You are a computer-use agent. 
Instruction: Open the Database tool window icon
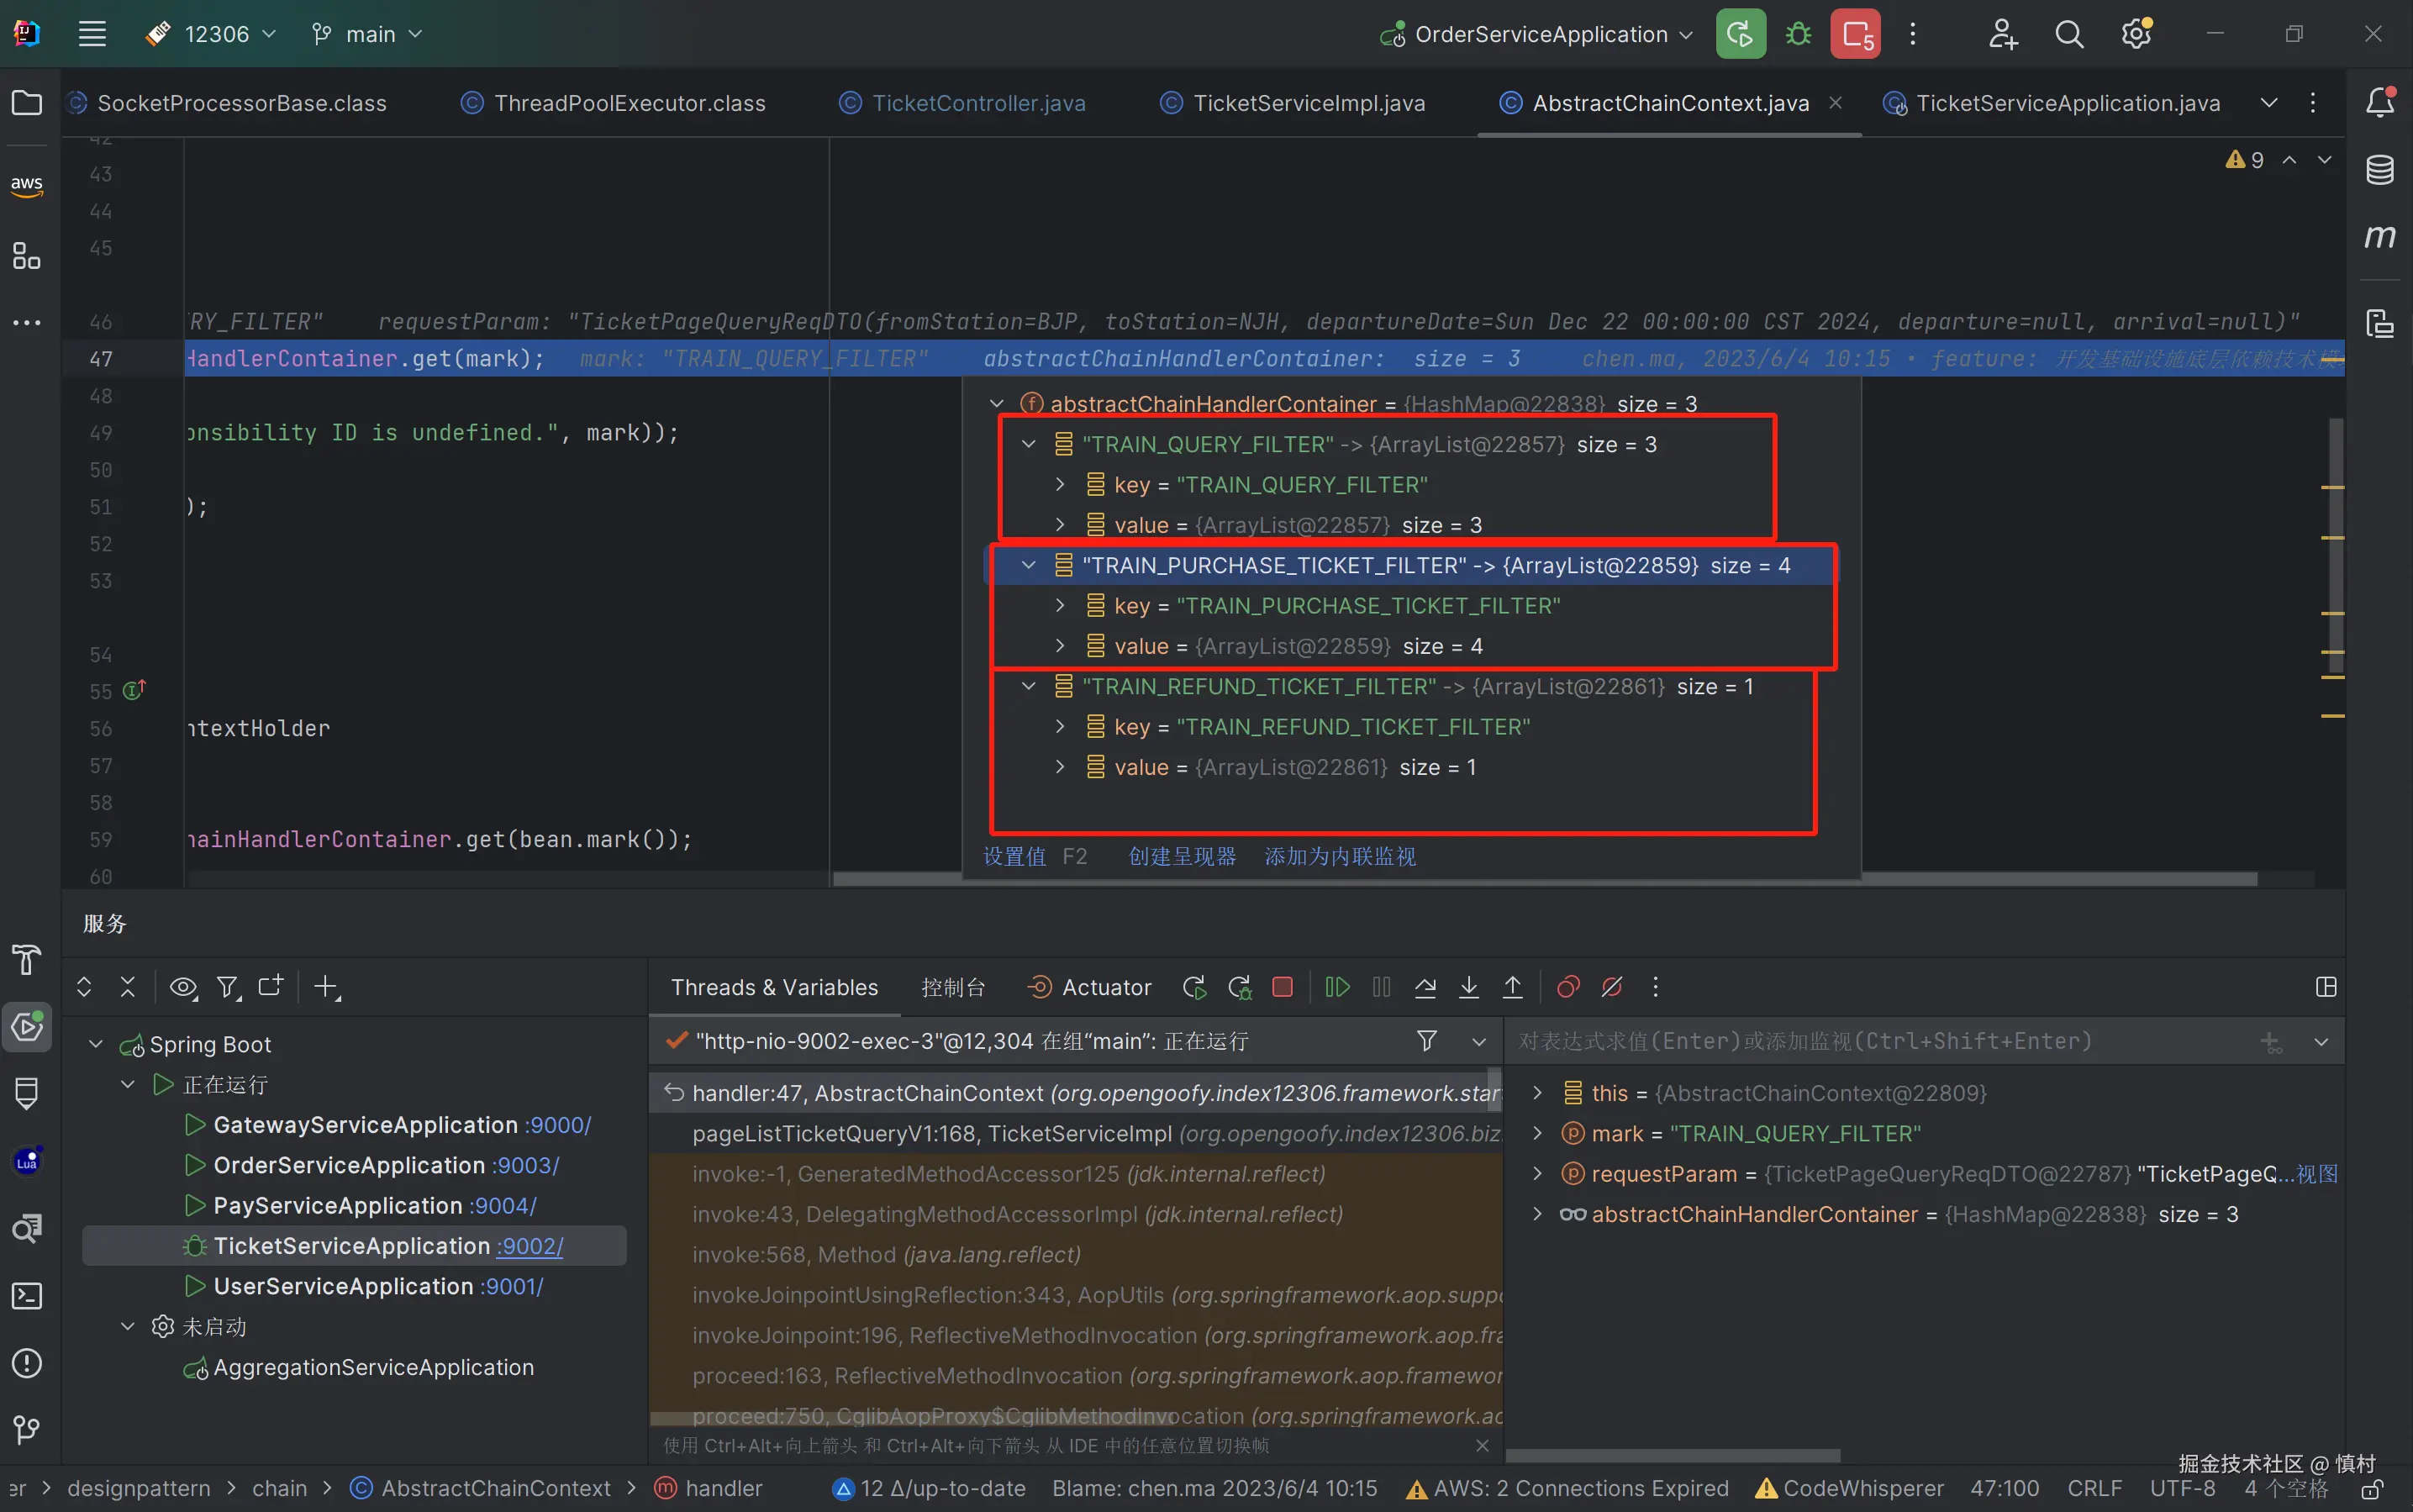[x=2379, y=169]
